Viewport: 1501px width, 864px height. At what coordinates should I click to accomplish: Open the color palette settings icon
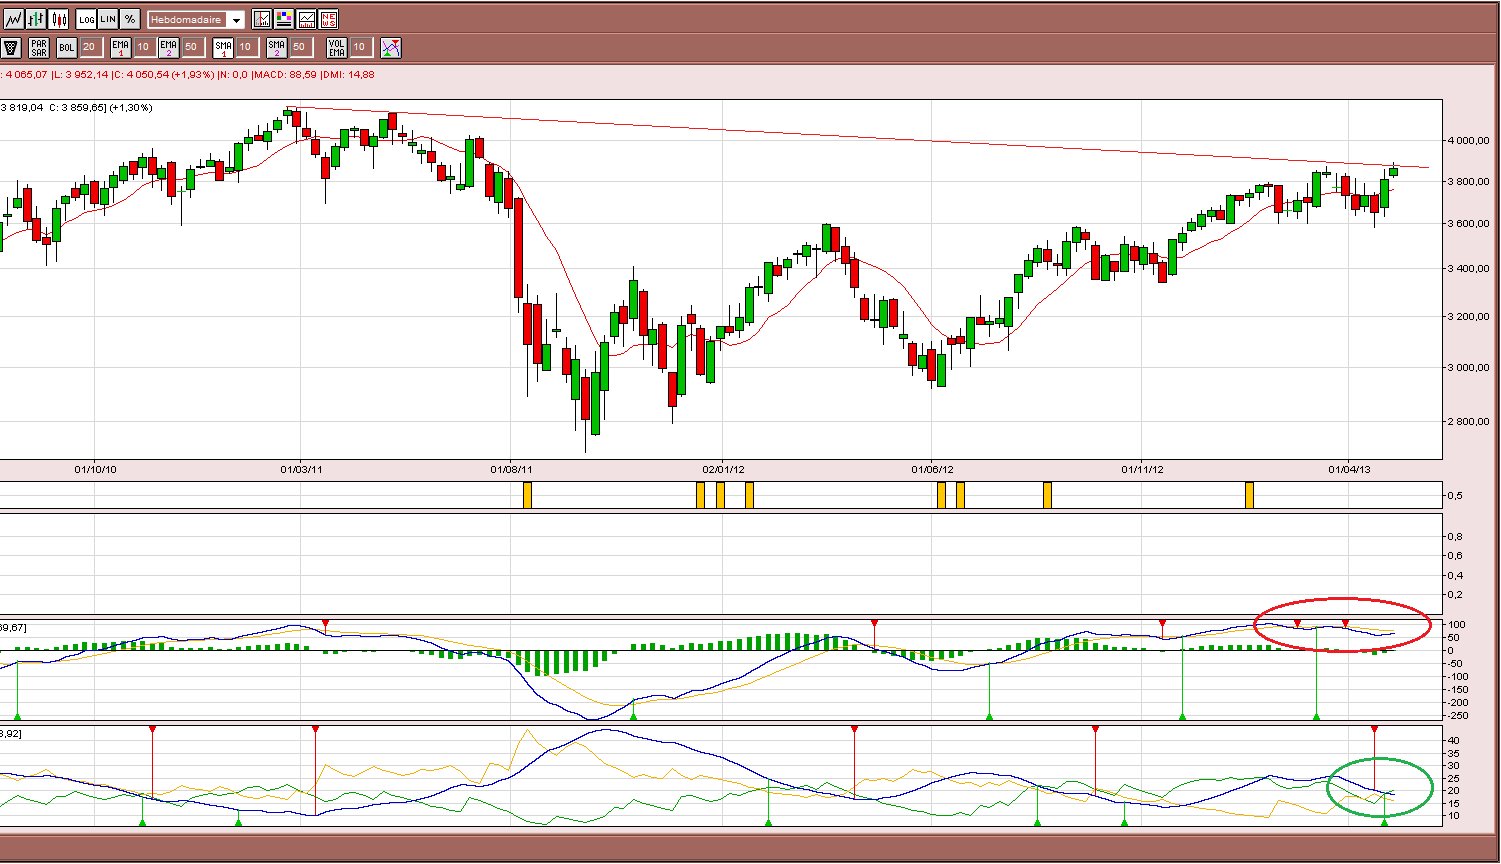pos(284,19)
